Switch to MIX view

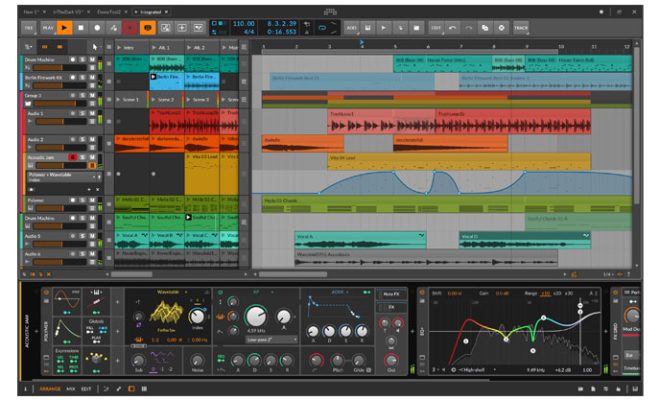tap(70, 389)
